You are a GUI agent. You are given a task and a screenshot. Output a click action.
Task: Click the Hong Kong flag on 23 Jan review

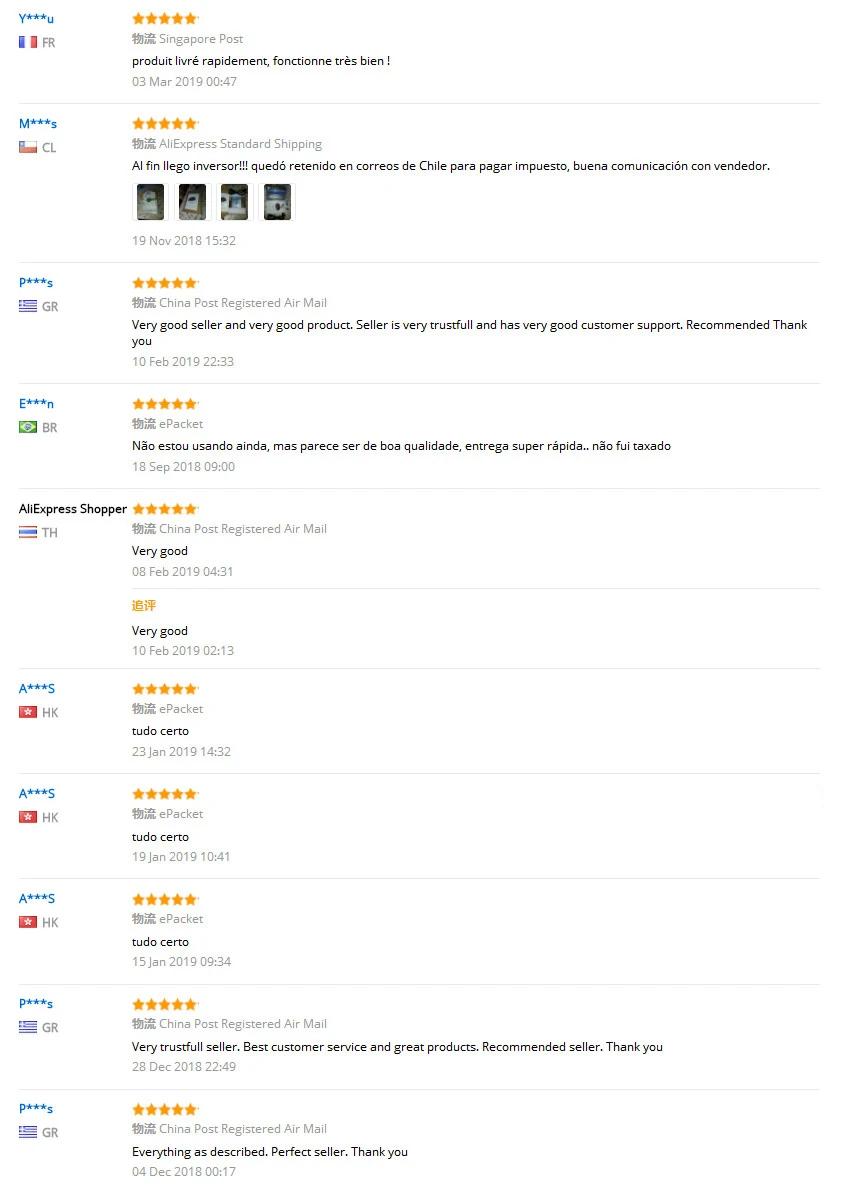pos(28,712)
